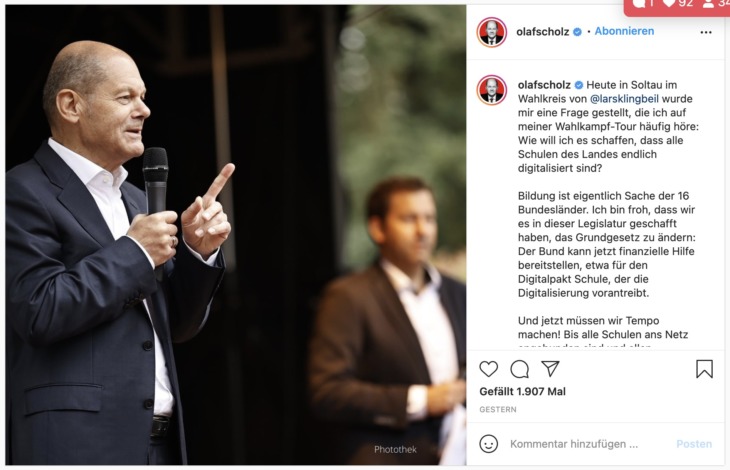Like the post with the heart icon
This screenshot has width=730, height=470.
(x=488, y=369)
